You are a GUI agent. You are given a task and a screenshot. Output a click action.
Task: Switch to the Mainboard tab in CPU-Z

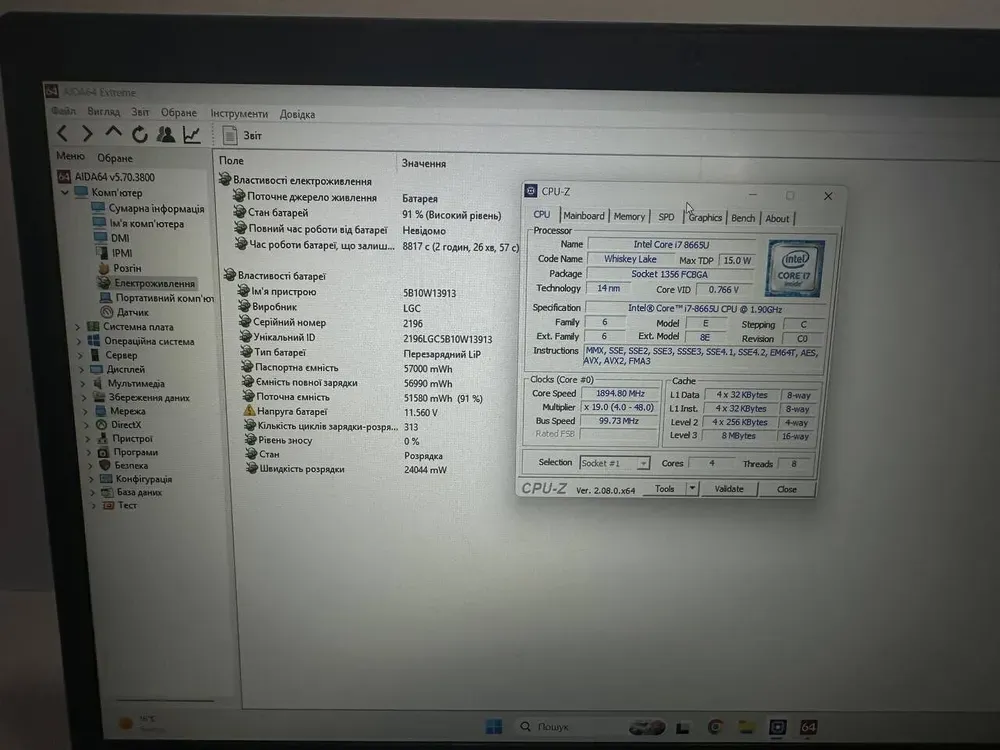[583, 216]
